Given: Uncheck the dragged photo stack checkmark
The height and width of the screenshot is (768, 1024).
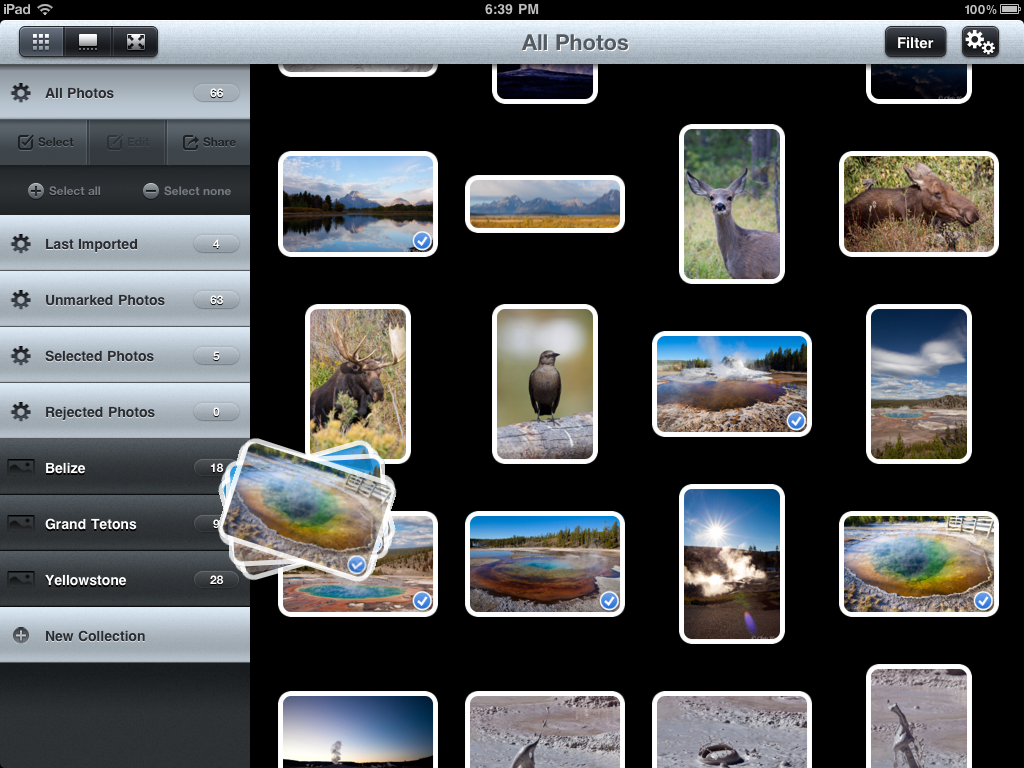Looking at the screenshot, I should pyautogui.click(x=357, y=564).
